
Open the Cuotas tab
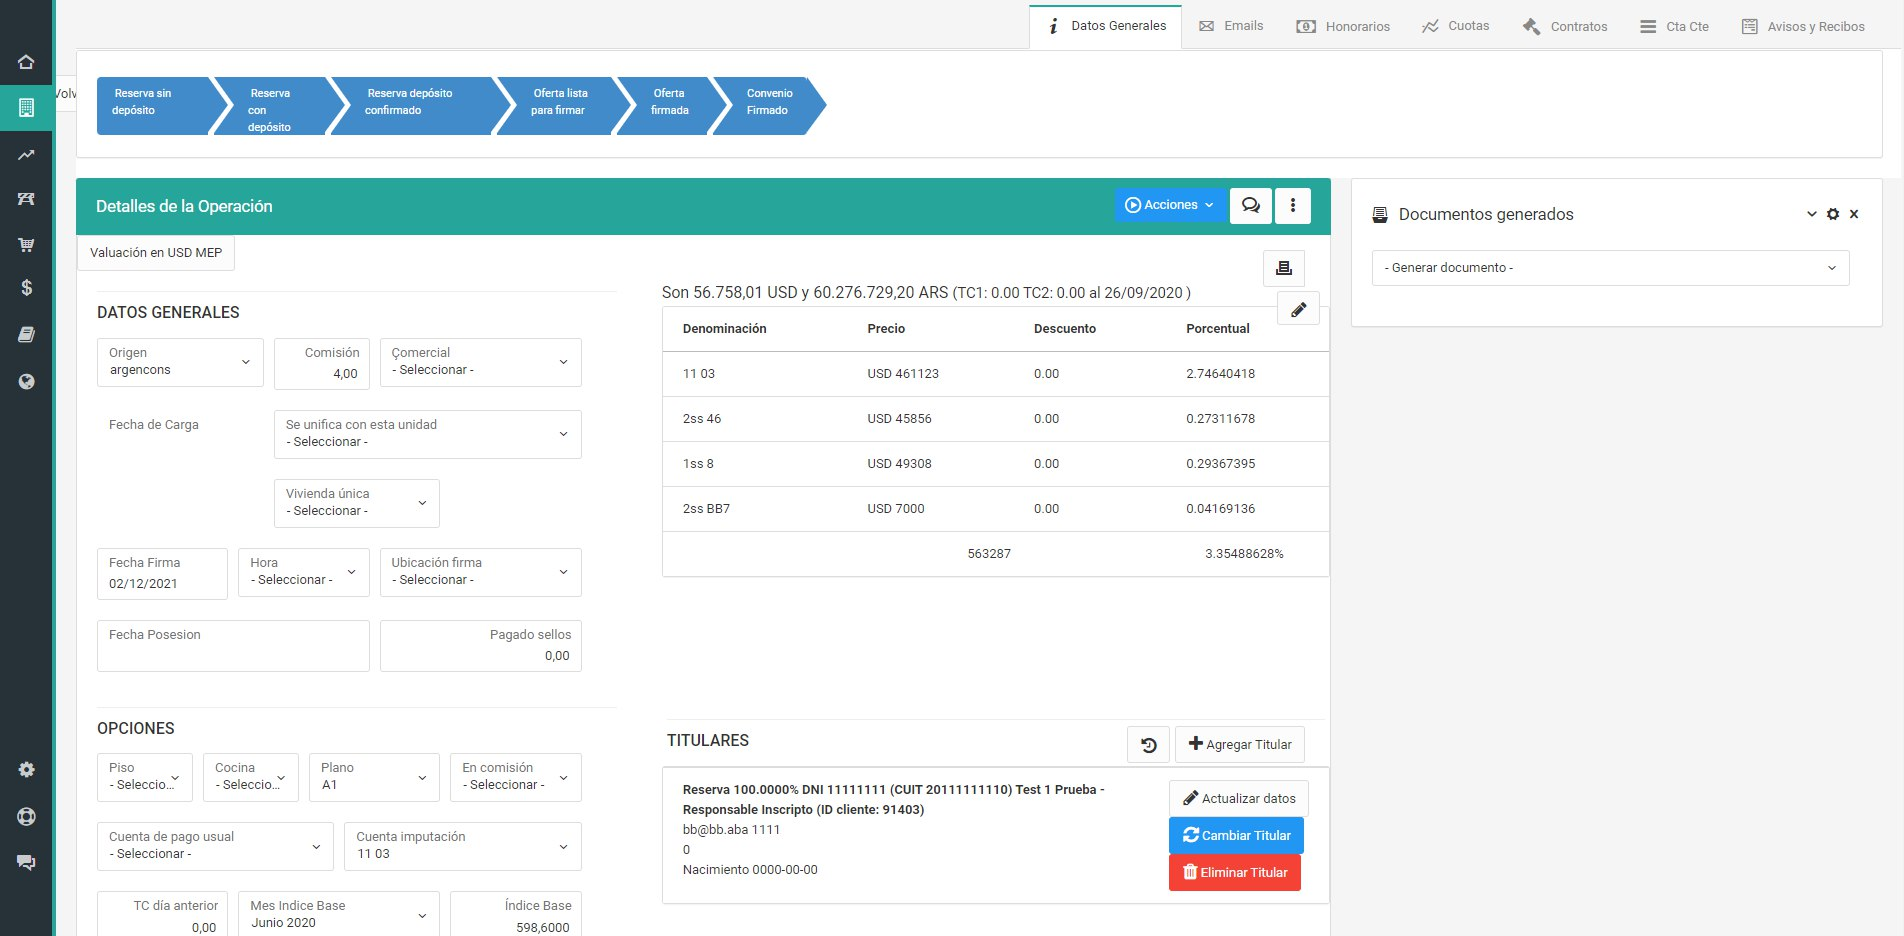click(x=1455, y=26)
